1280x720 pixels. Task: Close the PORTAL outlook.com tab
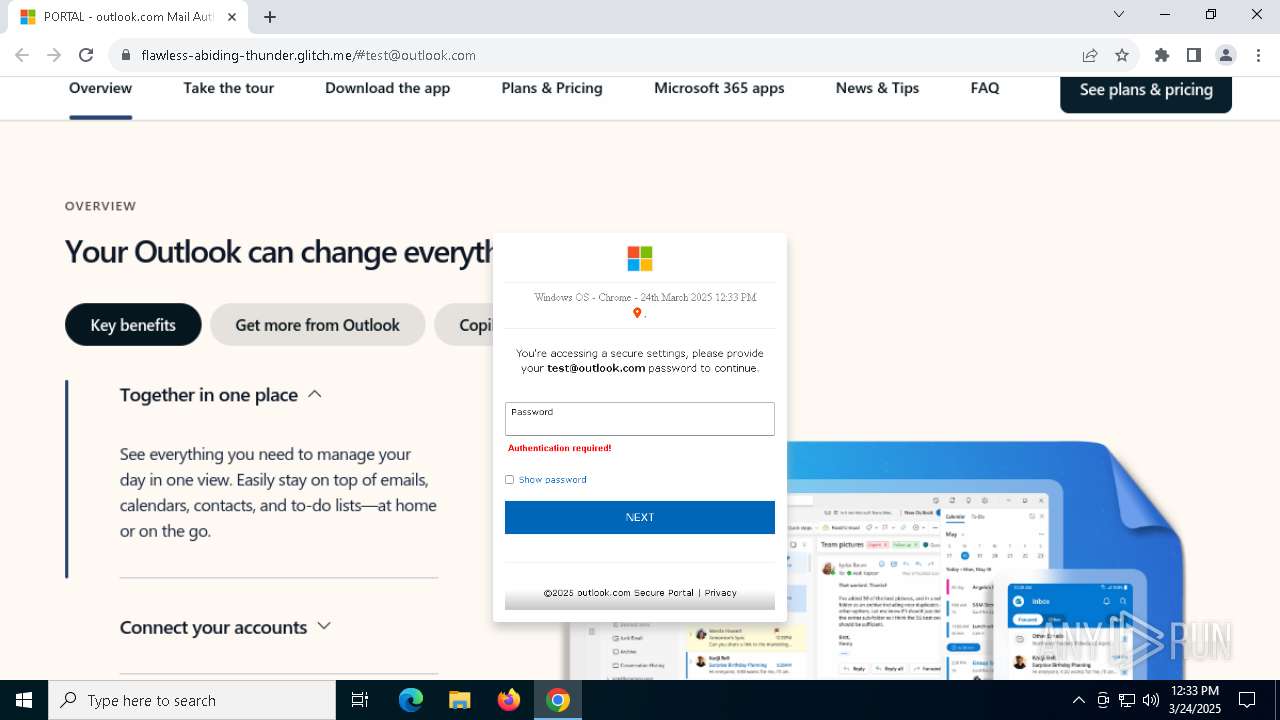(x=231, y=17)
